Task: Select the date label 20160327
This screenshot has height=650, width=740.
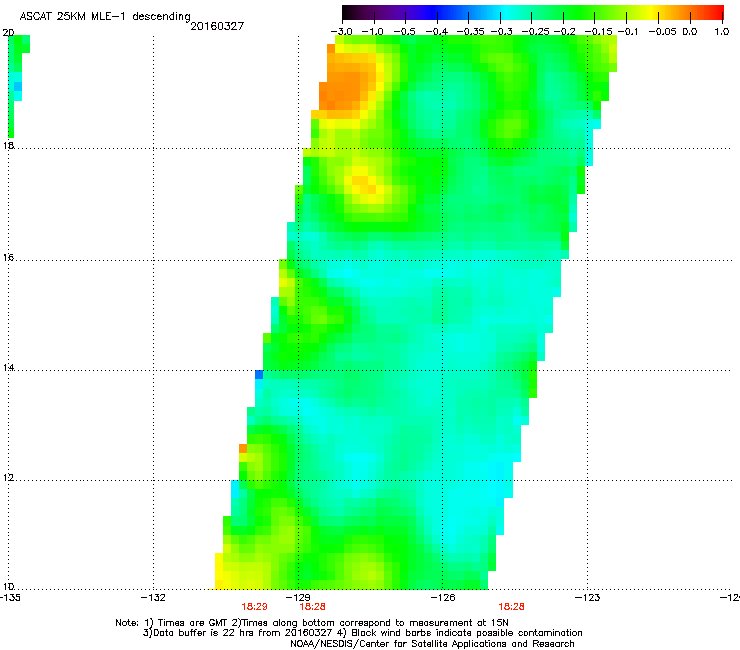Action: [217, 26]
